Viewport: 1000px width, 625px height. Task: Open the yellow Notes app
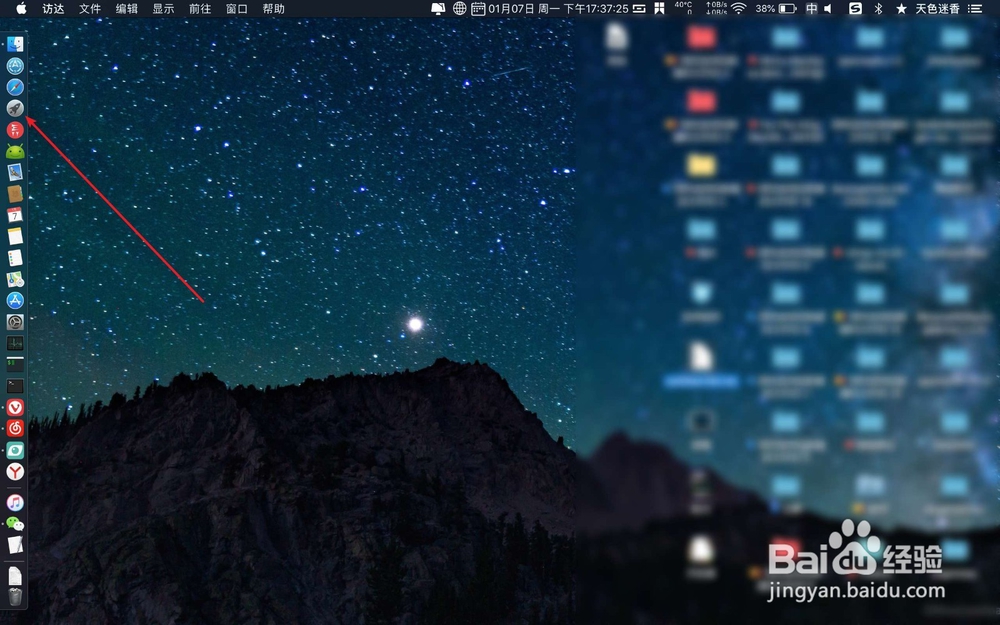click(15, 236)
